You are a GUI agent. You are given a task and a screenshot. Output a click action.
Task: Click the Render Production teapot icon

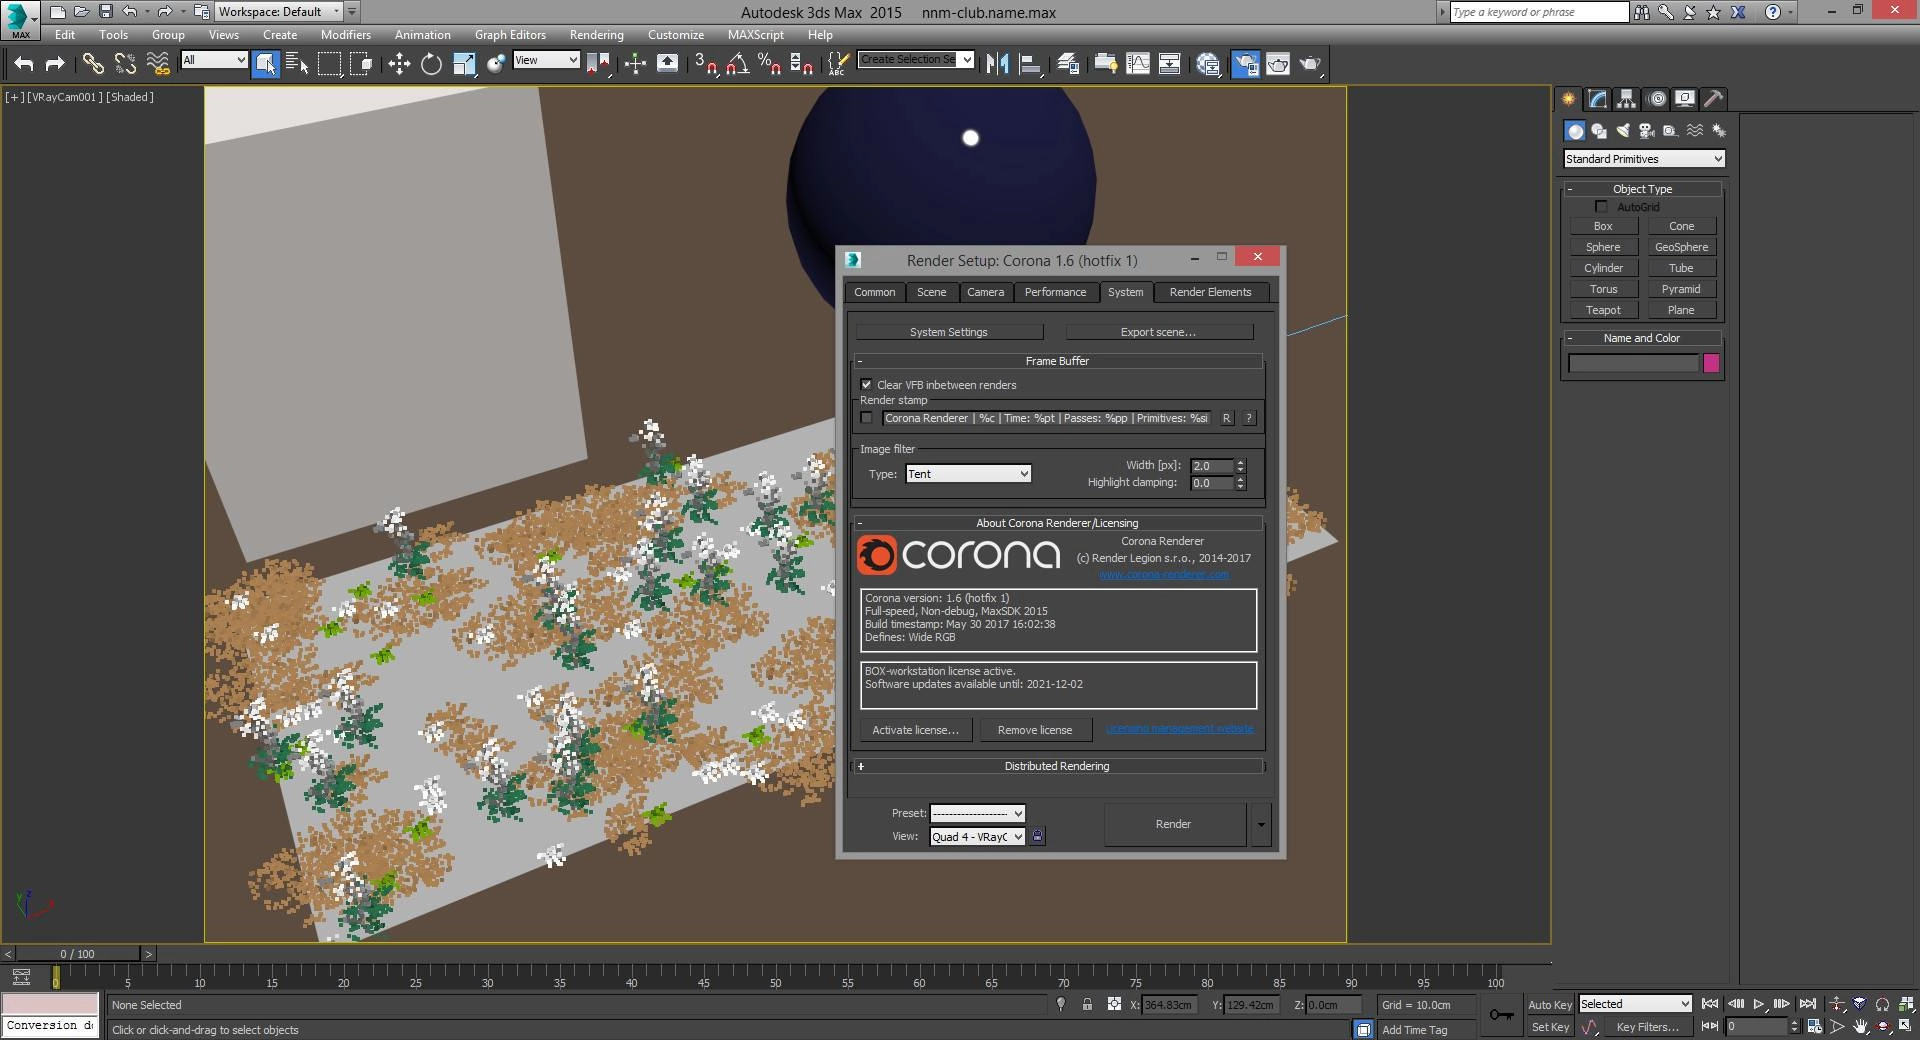[1310, 64]
